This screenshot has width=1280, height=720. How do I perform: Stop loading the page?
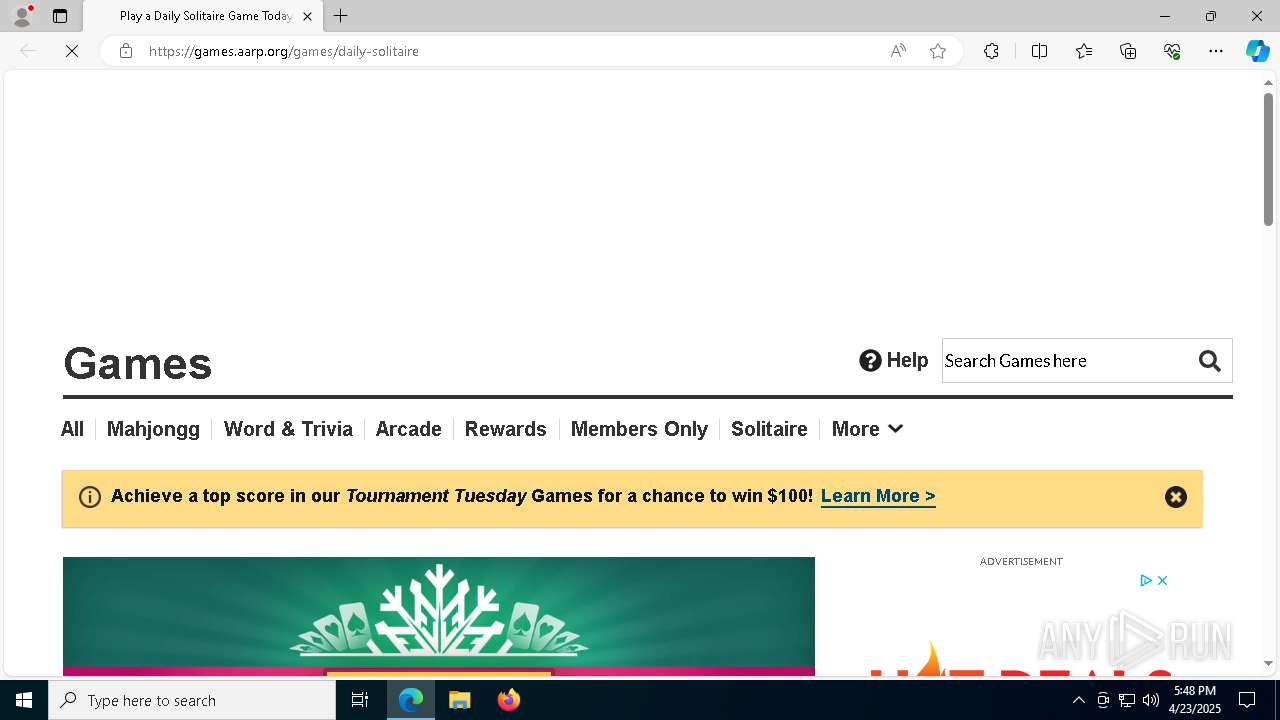click(x=72, y=51)
